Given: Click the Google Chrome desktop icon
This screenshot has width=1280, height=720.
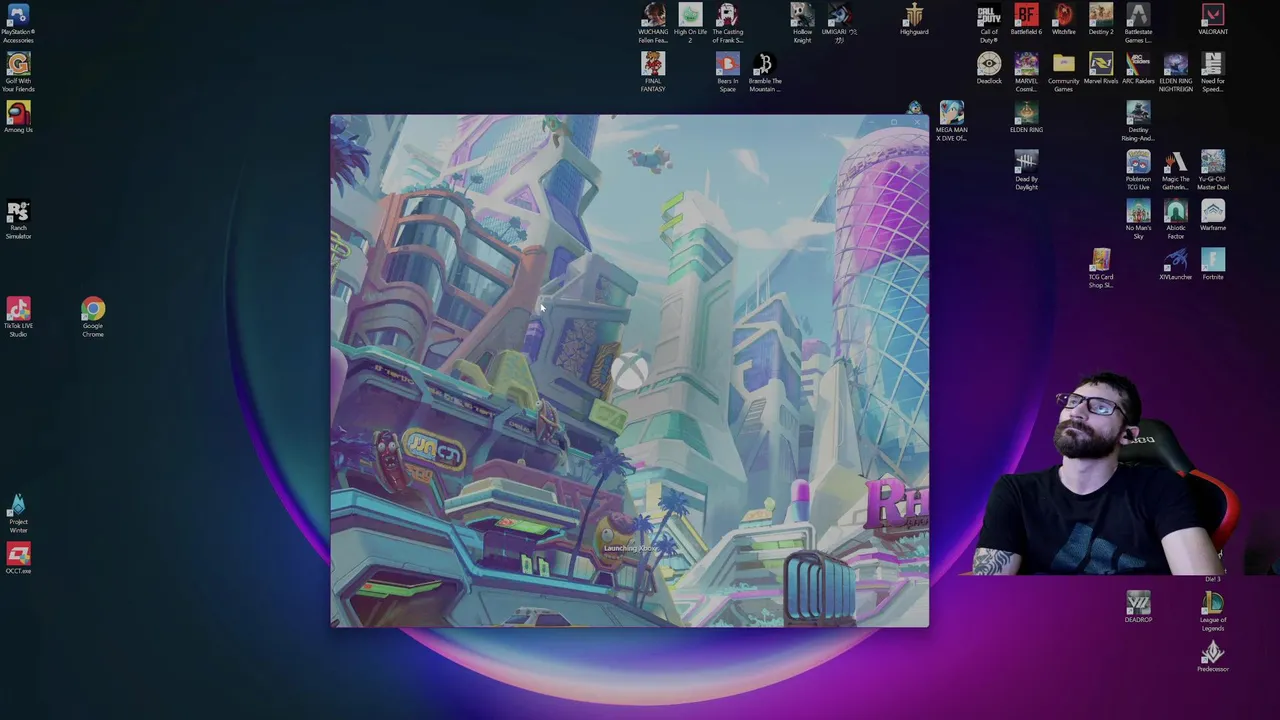Looking at the screenshot, I should 93,317.
